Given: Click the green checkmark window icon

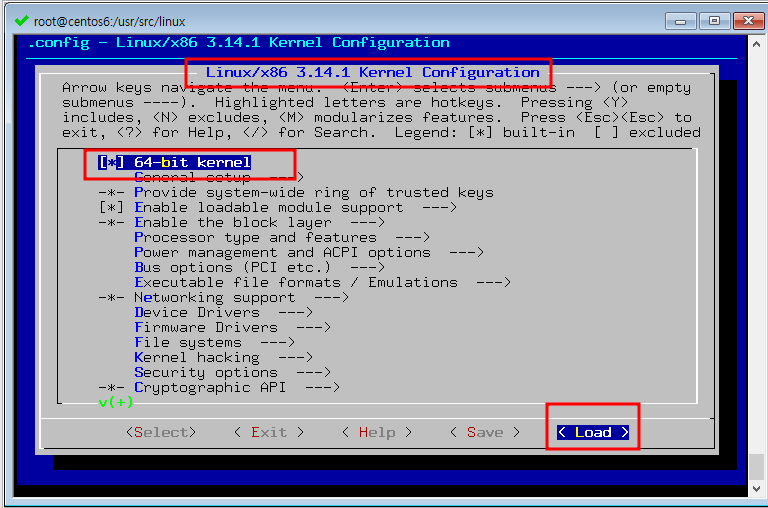Looking at the screenshot, I should pyautogui.click(x=21, y=21).
